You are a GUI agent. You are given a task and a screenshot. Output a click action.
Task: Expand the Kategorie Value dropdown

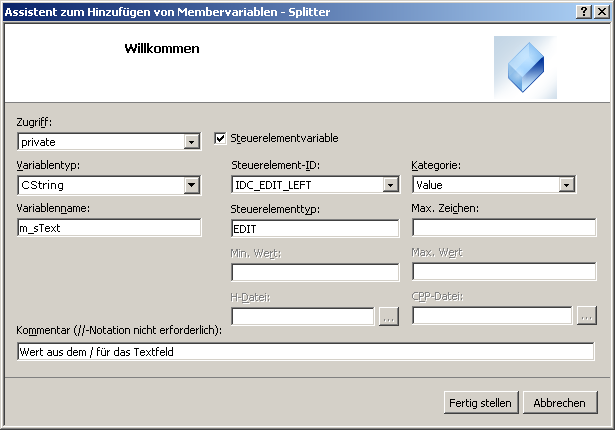[x=566, y=185]
